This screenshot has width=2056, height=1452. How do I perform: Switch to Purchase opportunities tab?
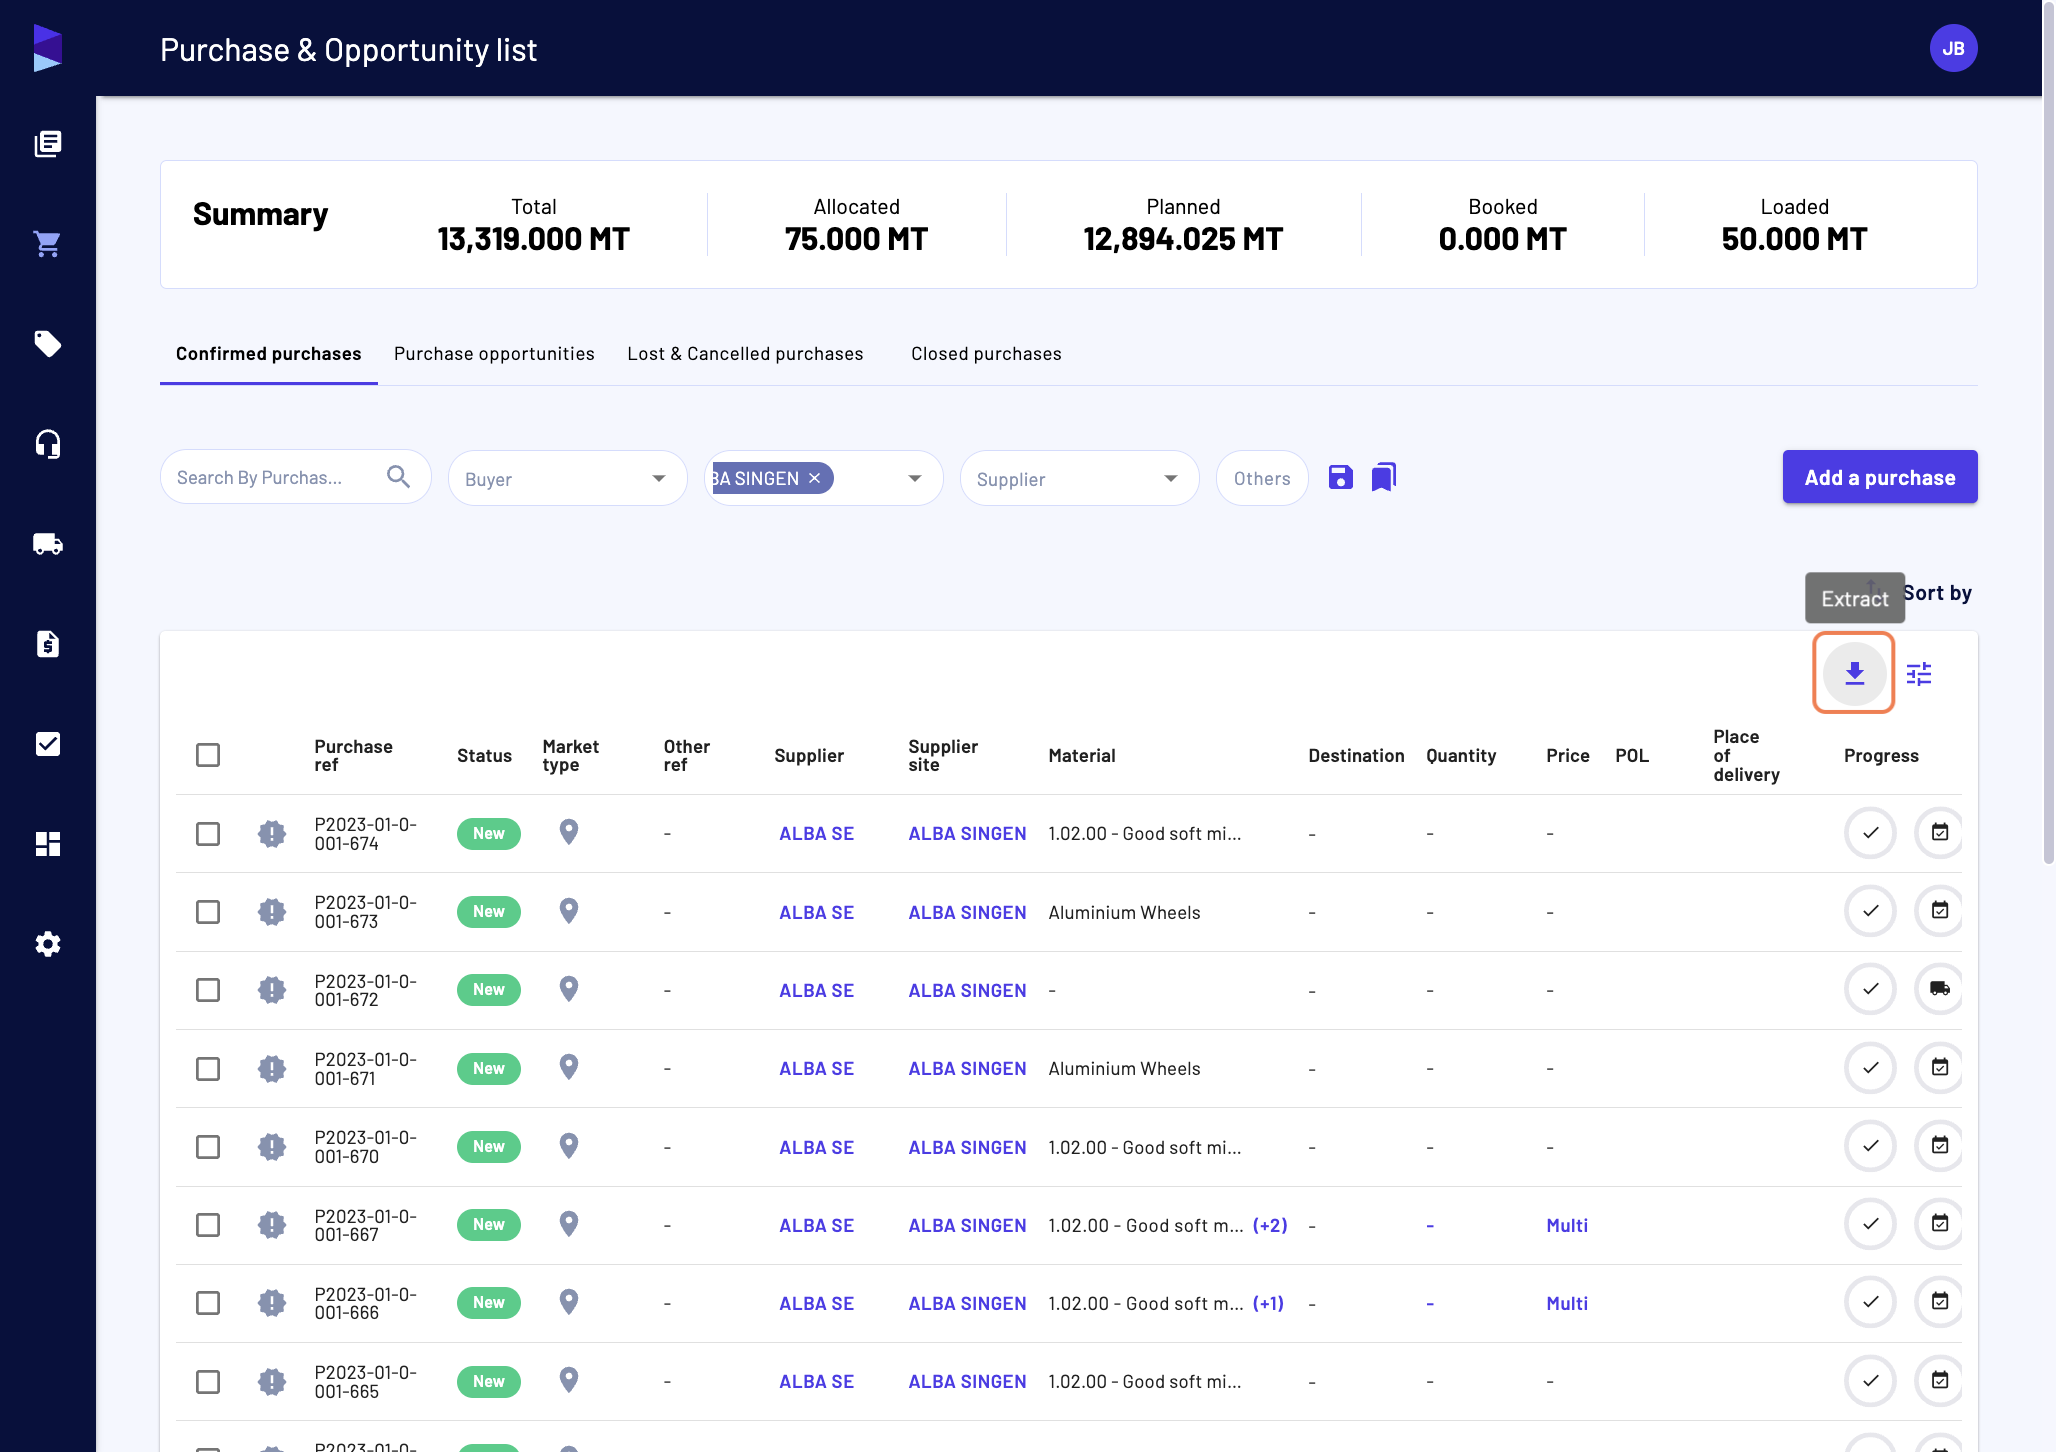(x=494, y=354)
